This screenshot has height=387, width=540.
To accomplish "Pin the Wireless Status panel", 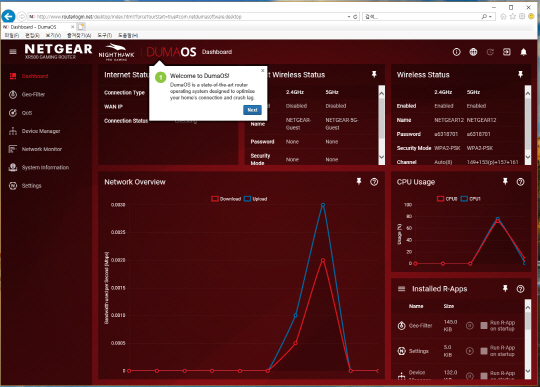I will coord(520,74).
